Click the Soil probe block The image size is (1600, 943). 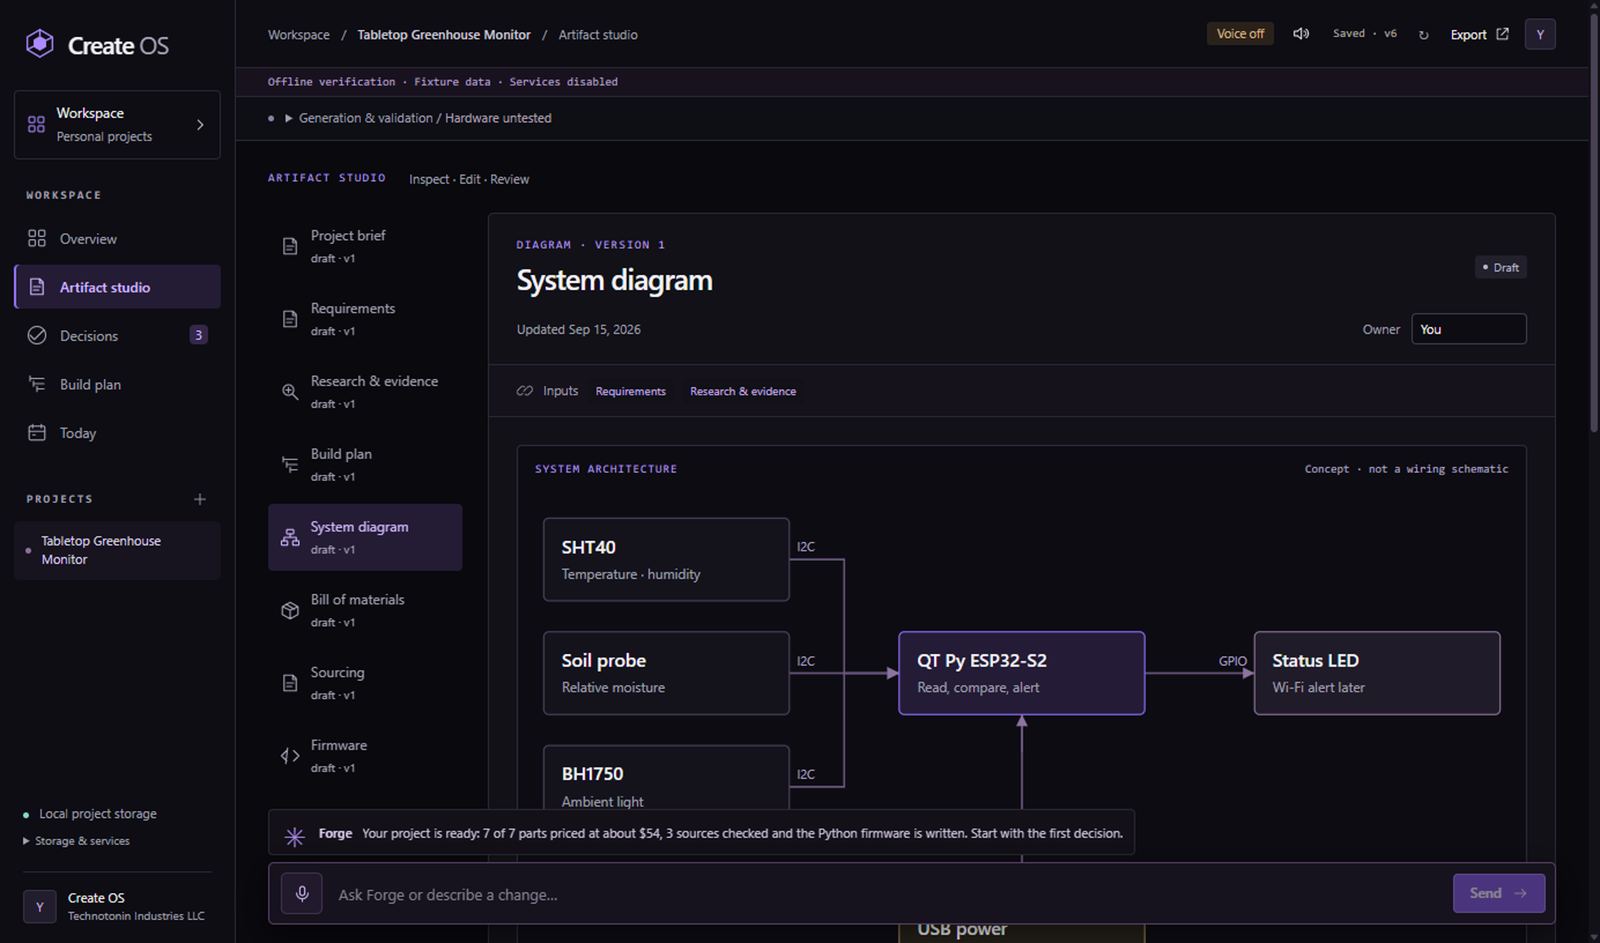tap(666, 673)
